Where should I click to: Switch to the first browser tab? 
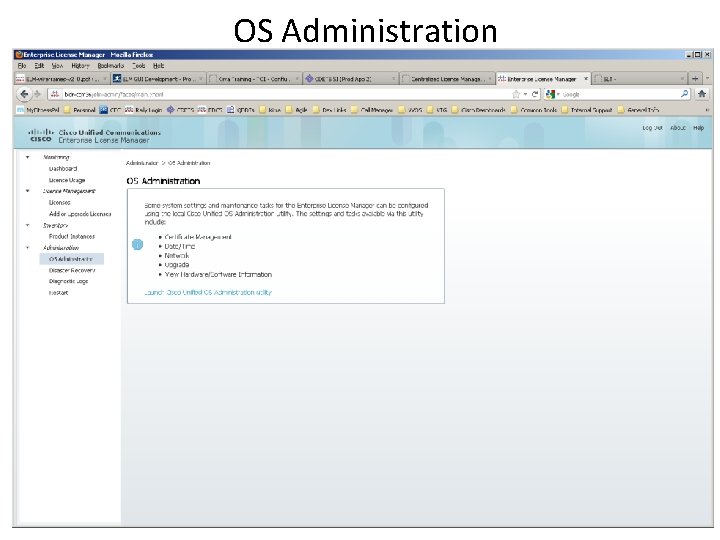[61, 79]
